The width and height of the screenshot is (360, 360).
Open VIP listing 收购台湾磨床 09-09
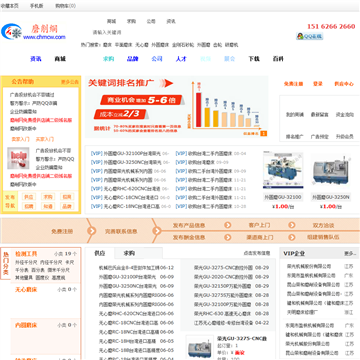coord(202,162)
